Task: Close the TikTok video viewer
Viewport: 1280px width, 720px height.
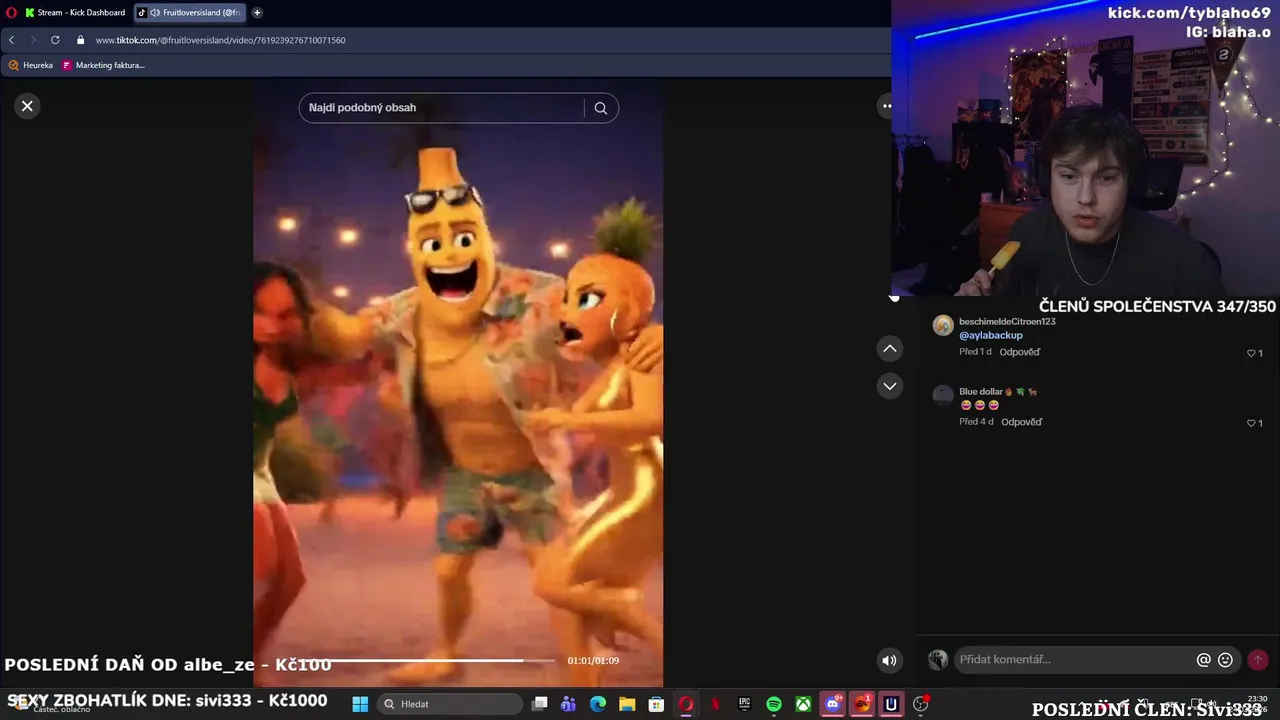Action: [27, 106]
